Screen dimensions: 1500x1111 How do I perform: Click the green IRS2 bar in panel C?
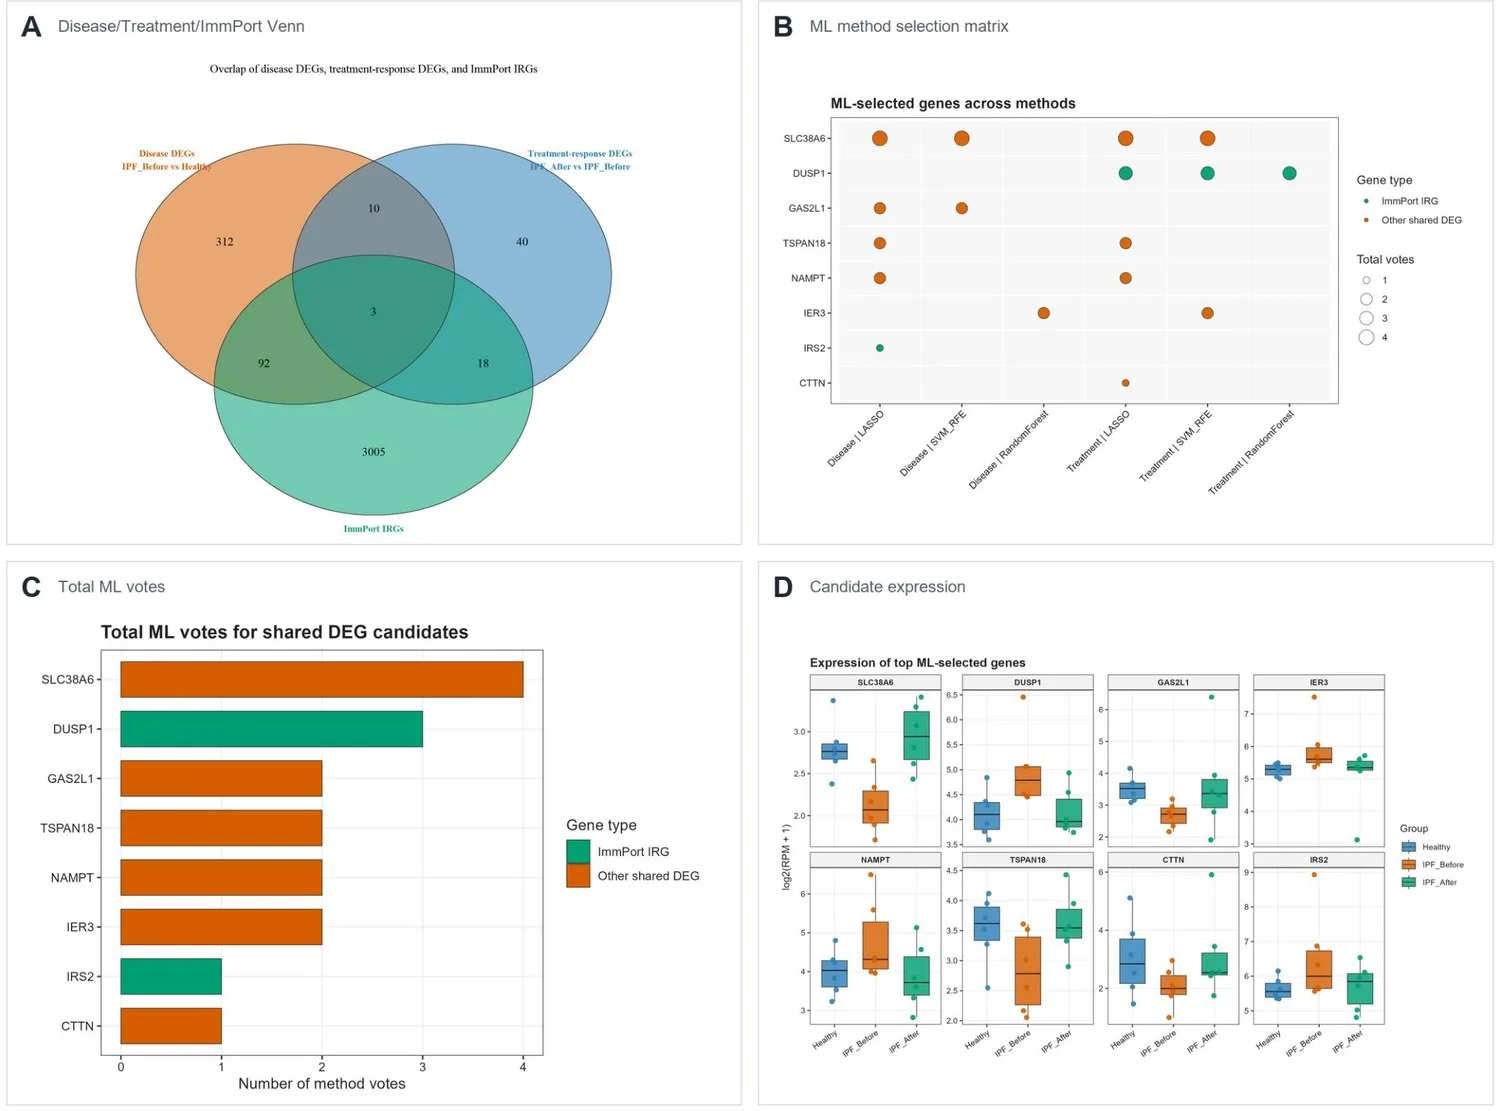[171, 976]
